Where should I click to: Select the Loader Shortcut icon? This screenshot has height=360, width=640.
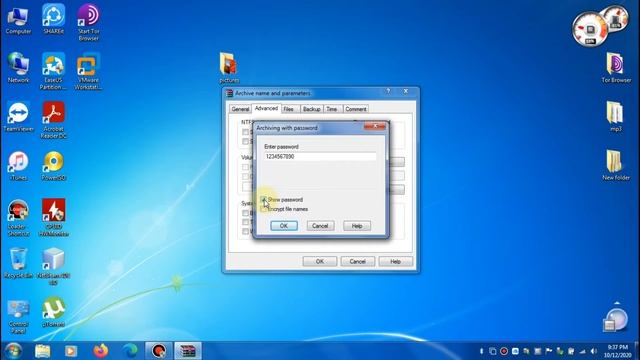point(18,218)
